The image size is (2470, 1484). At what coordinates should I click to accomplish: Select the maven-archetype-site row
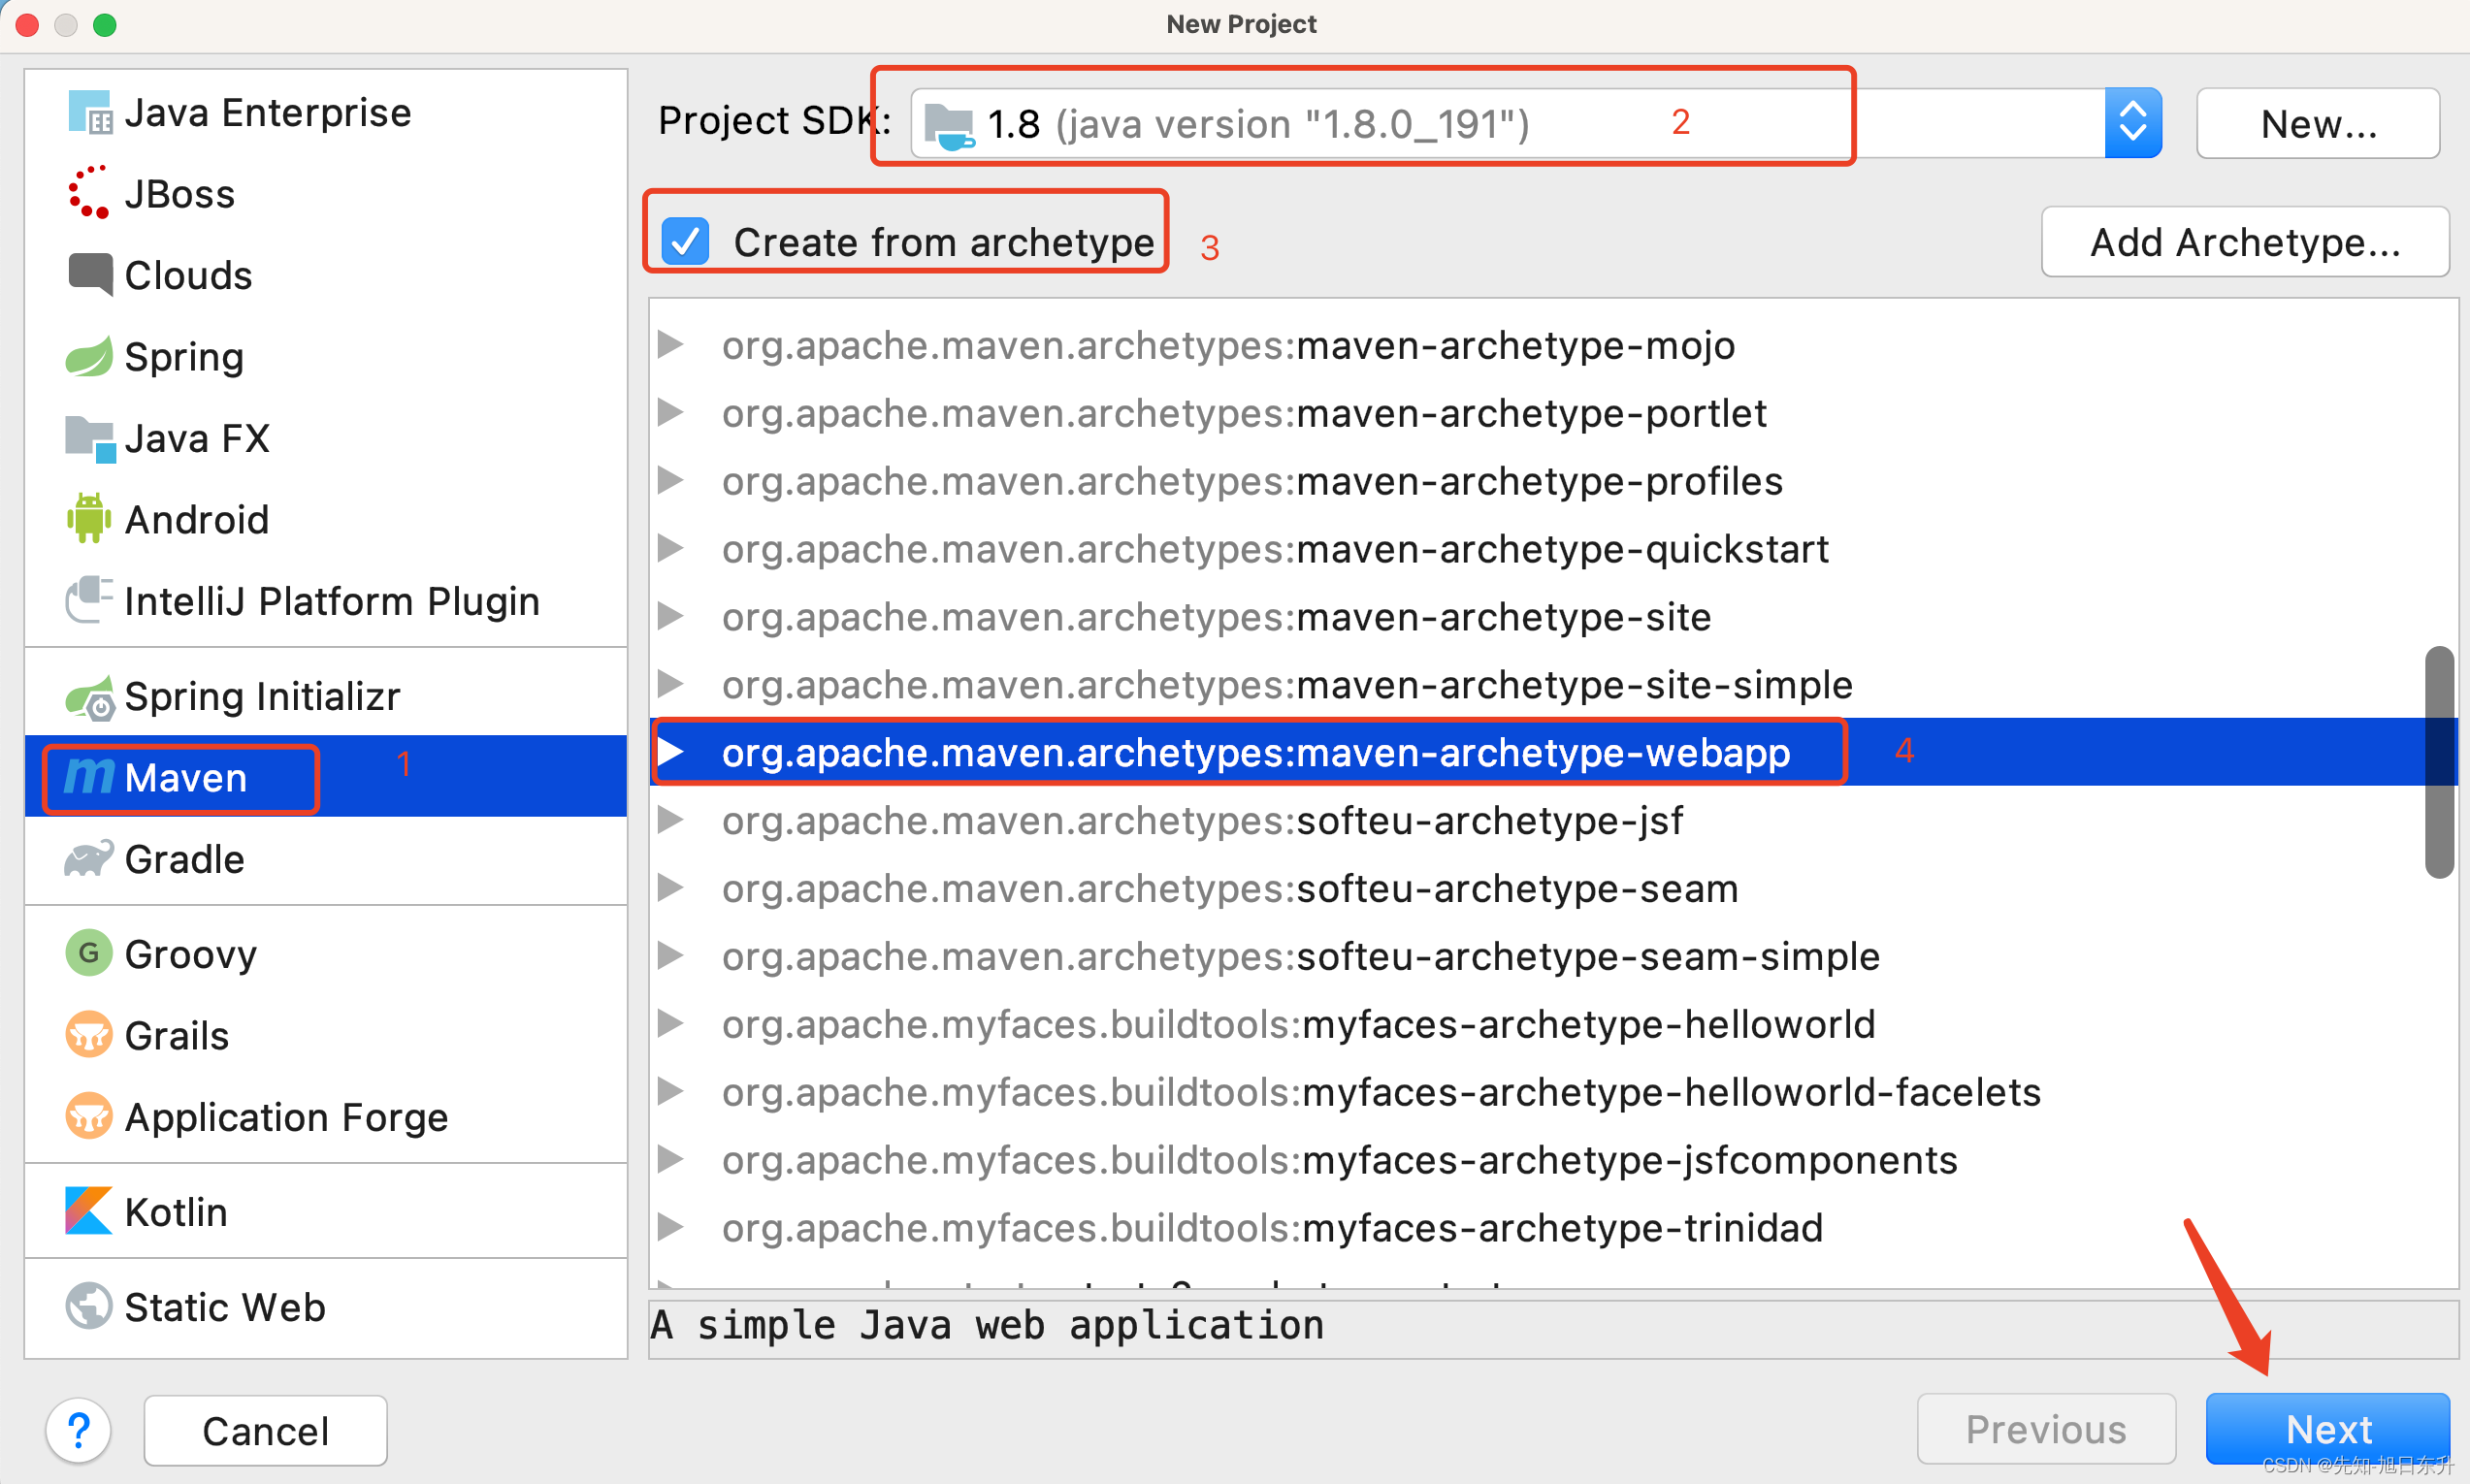click(x=1553, y=617)
